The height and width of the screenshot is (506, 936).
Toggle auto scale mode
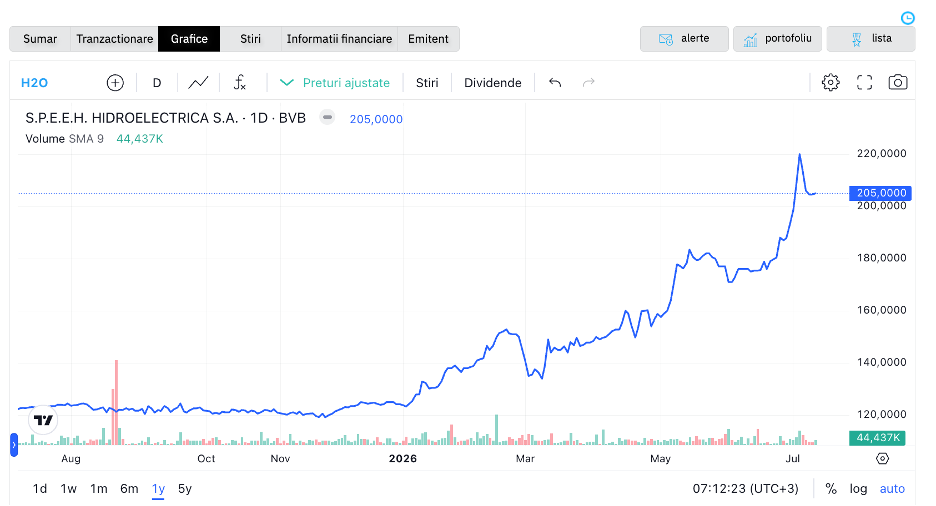(892, 489)
